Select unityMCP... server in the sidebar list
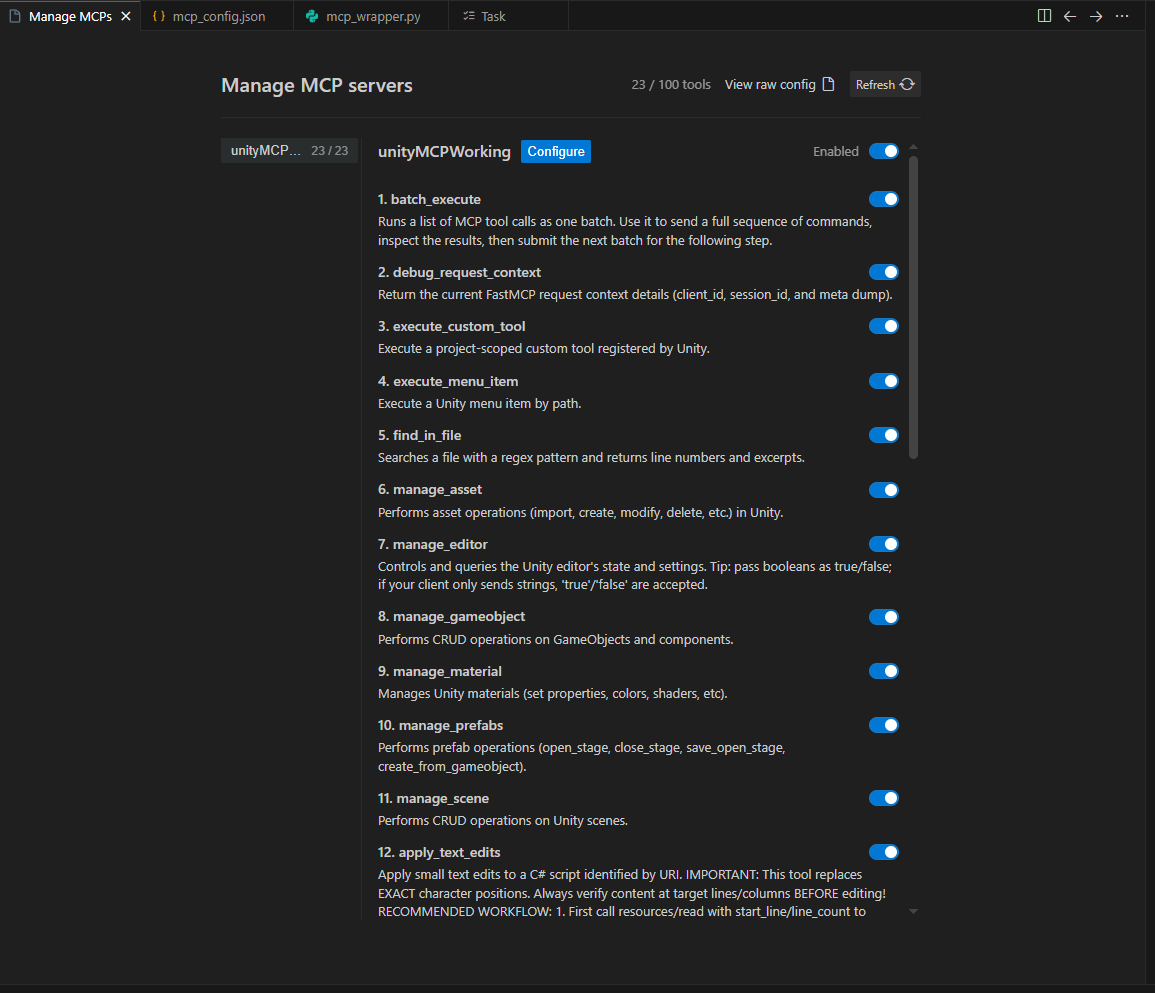The width and height of the screenshot is (1155, 993). coord(289,150)
